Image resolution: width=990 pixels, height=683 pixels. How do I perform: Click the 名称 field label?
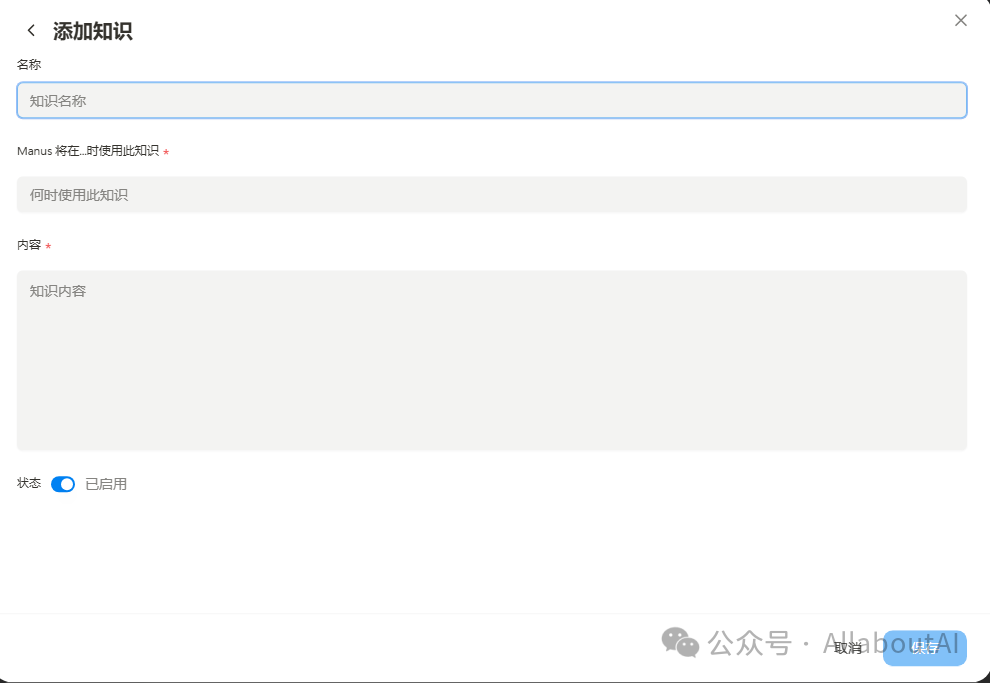pyautogui.click(x=29, y=64)
